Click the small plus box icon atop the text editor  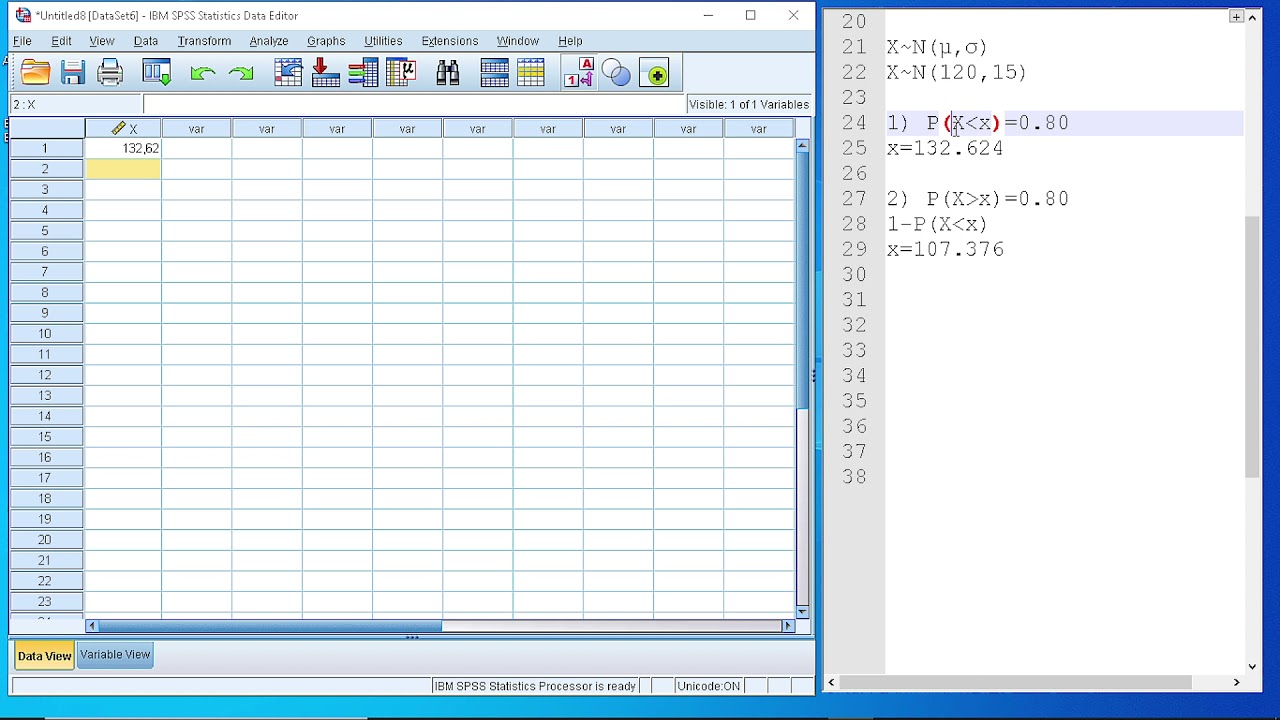(x=1237, y=17)
